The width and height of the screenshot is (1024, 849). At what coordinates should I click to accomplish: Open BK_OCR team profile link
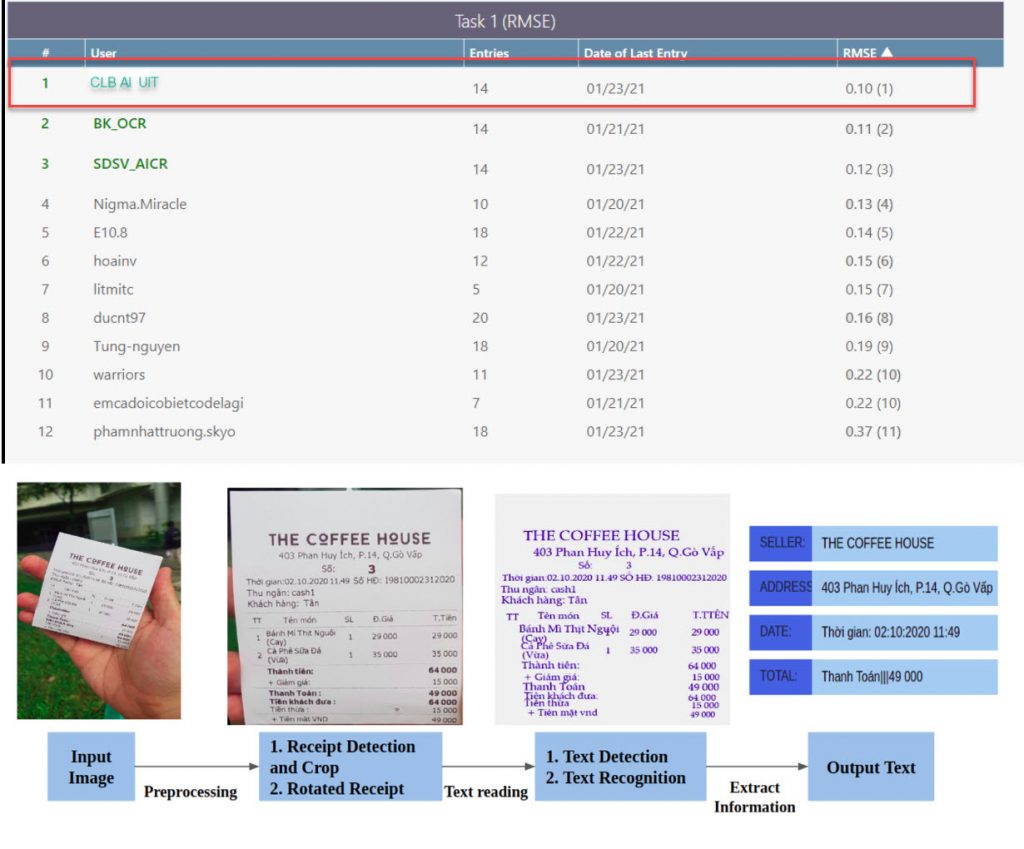pyautogui.click(x=120, y=124)
